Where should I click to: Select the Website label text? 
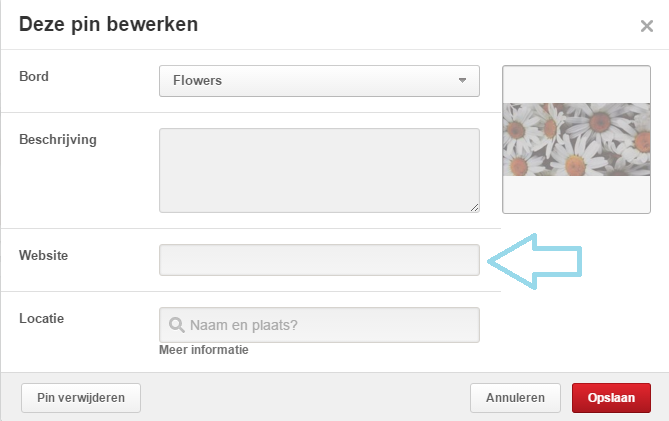(x=44, y=256)
